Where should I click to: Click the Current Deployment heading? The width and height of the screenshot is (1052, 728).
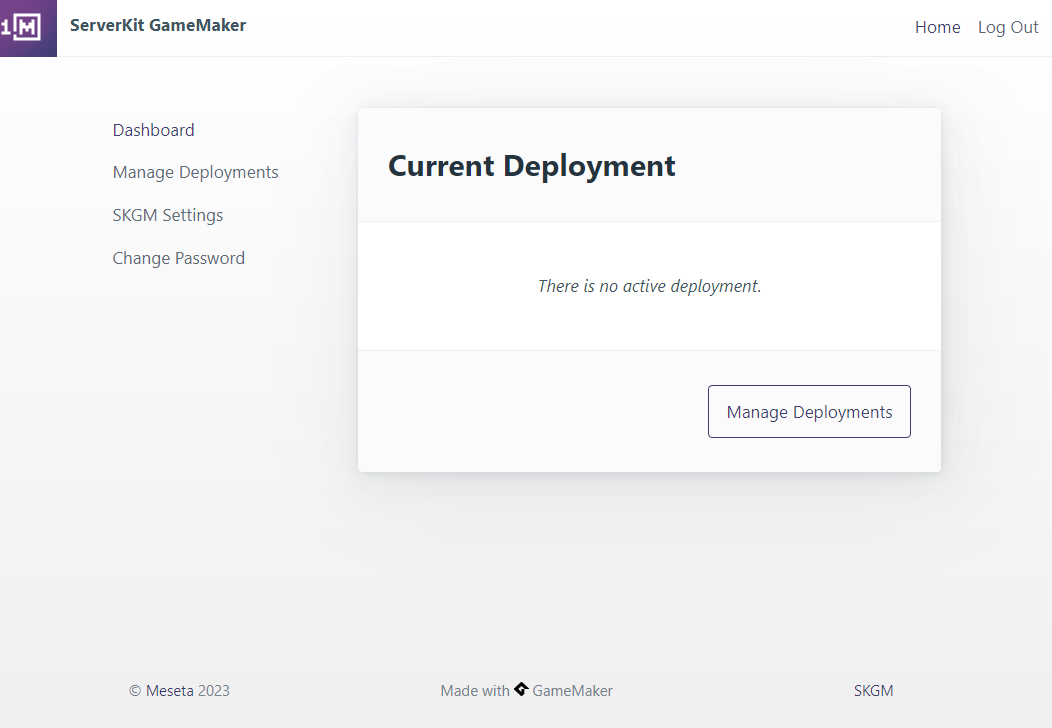(x=531, y=166)
